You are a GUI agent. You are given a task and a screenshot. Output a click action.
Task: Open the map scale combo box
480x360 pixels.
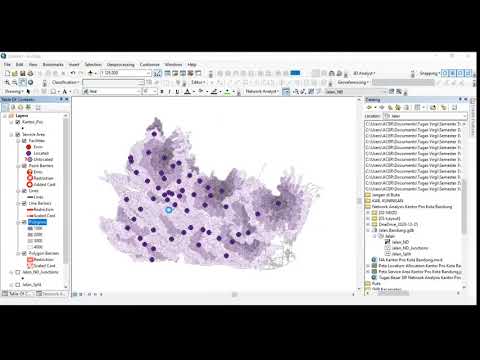[126, 73]
